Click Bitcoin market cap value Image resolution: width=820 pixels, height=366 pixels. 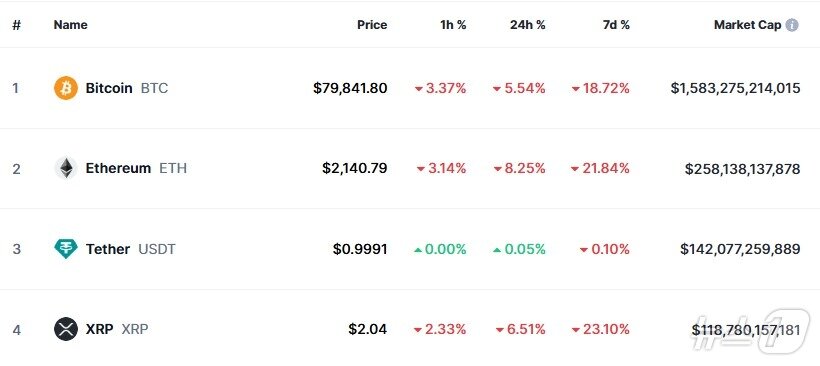coord(735,88)
